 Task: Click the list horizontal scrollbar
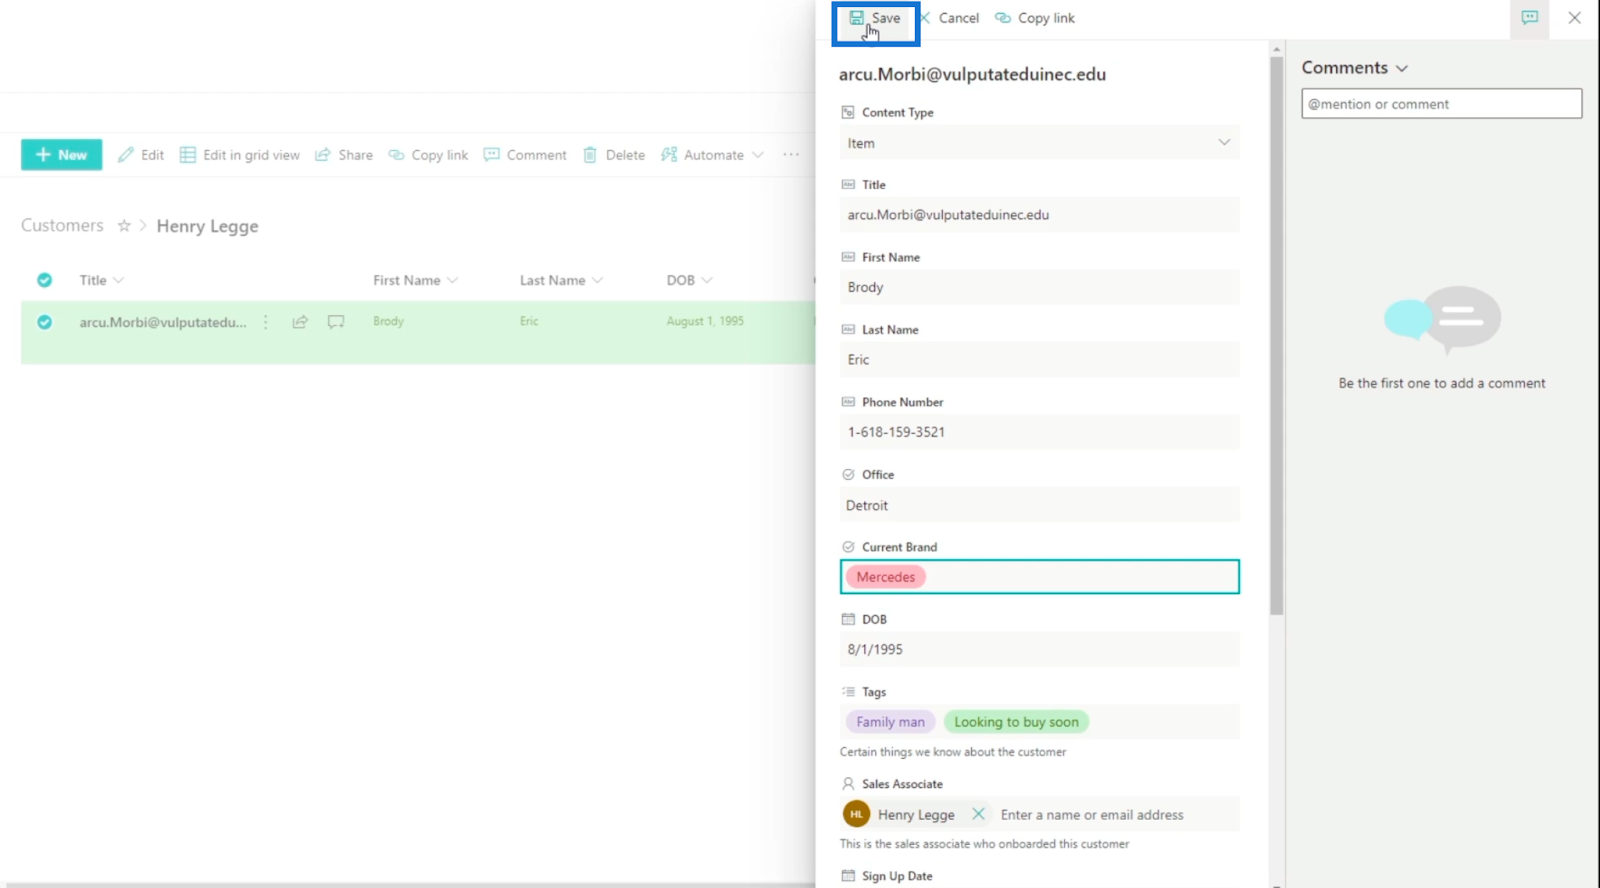tap(408, 884)
